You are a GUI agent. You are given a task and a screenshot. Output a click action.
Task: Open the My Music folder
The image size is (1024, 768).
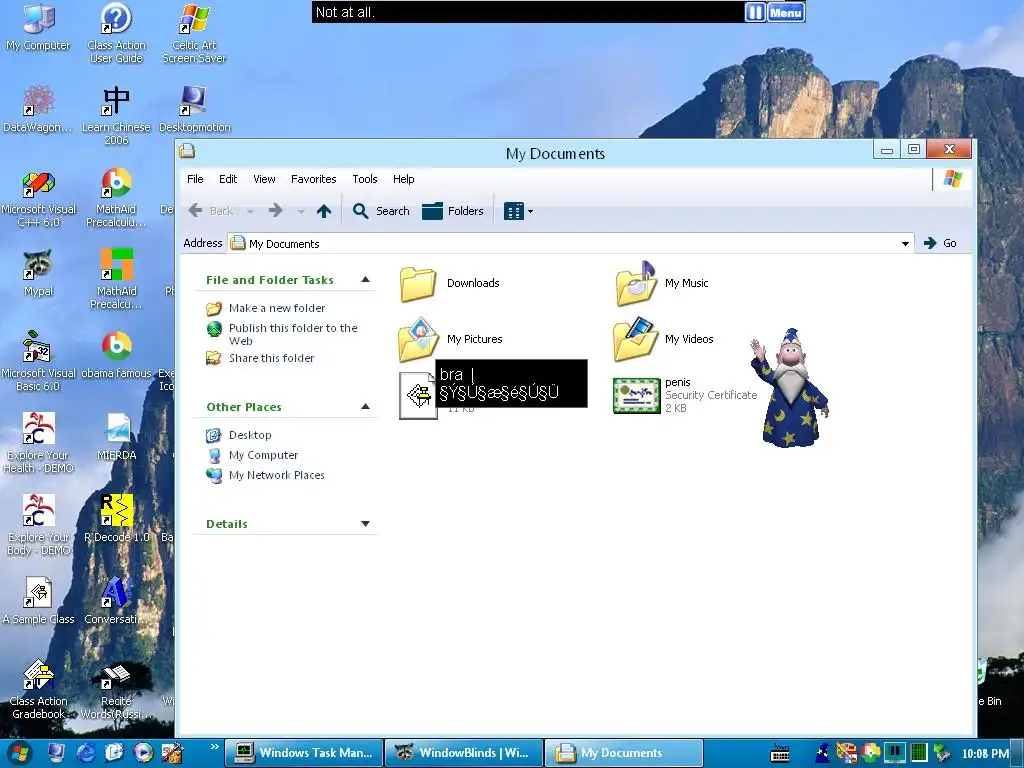tap(662, 283)
